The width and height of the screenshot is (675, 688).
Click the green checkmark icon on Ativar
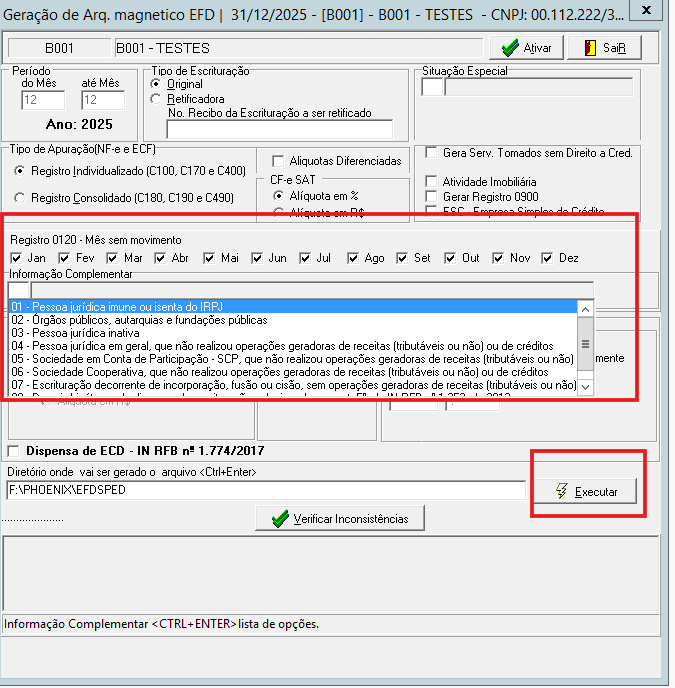coord(510,48)
